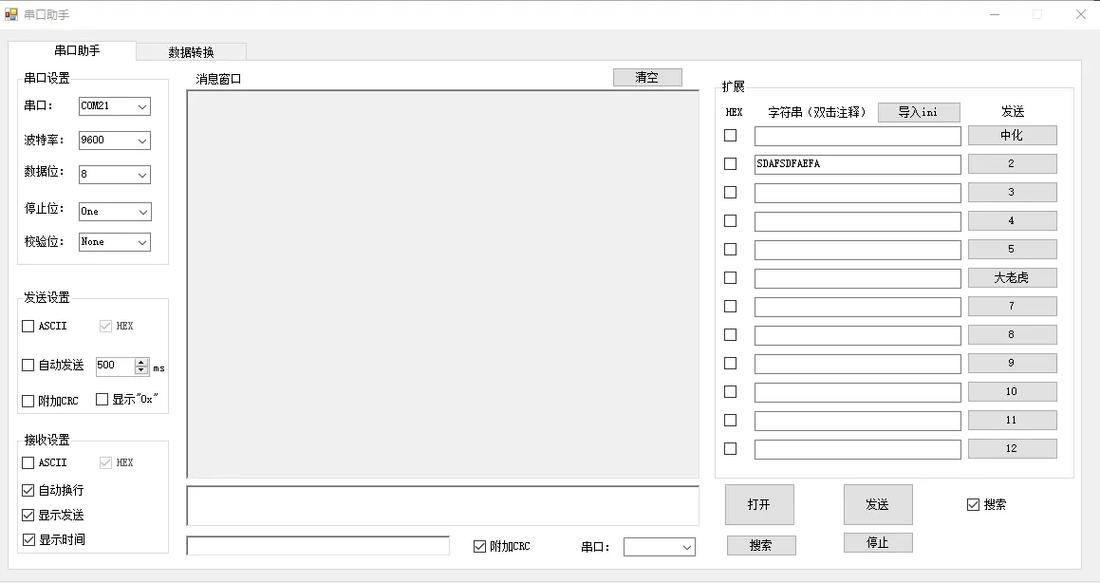Click the string field for 中化 row

click(857, 136)
